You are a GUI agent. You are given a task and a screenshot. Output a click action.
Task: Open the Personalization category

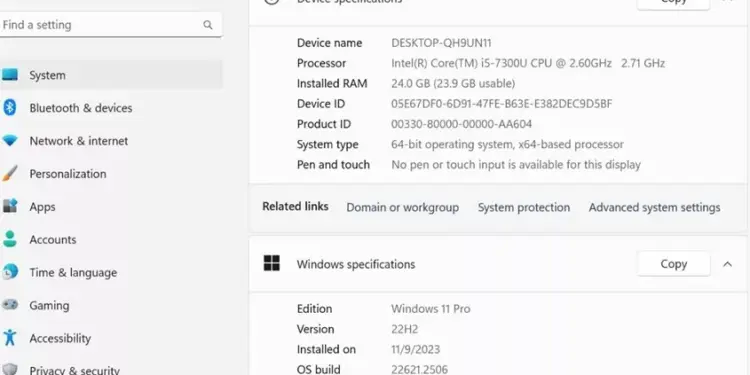[111, 174]
